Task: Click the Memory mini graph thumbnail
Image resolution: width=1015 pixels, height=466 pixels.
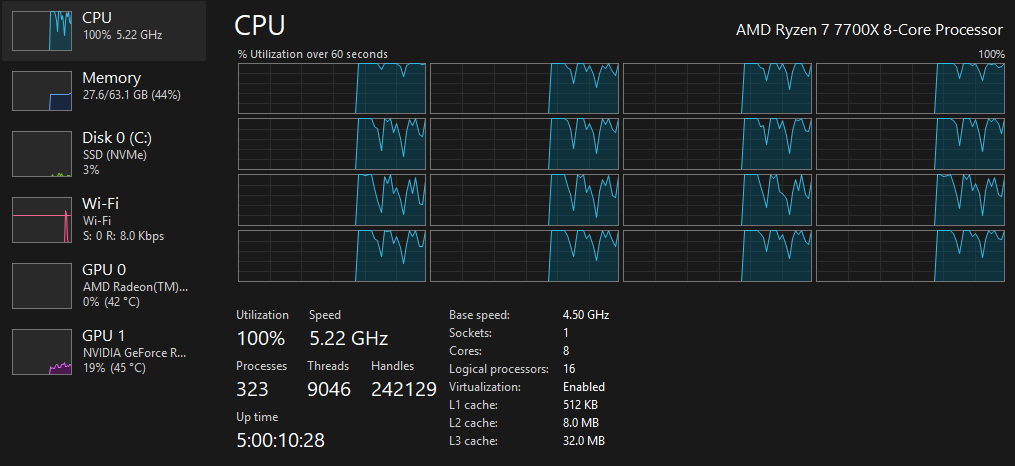Action: [x=42, y=91]
